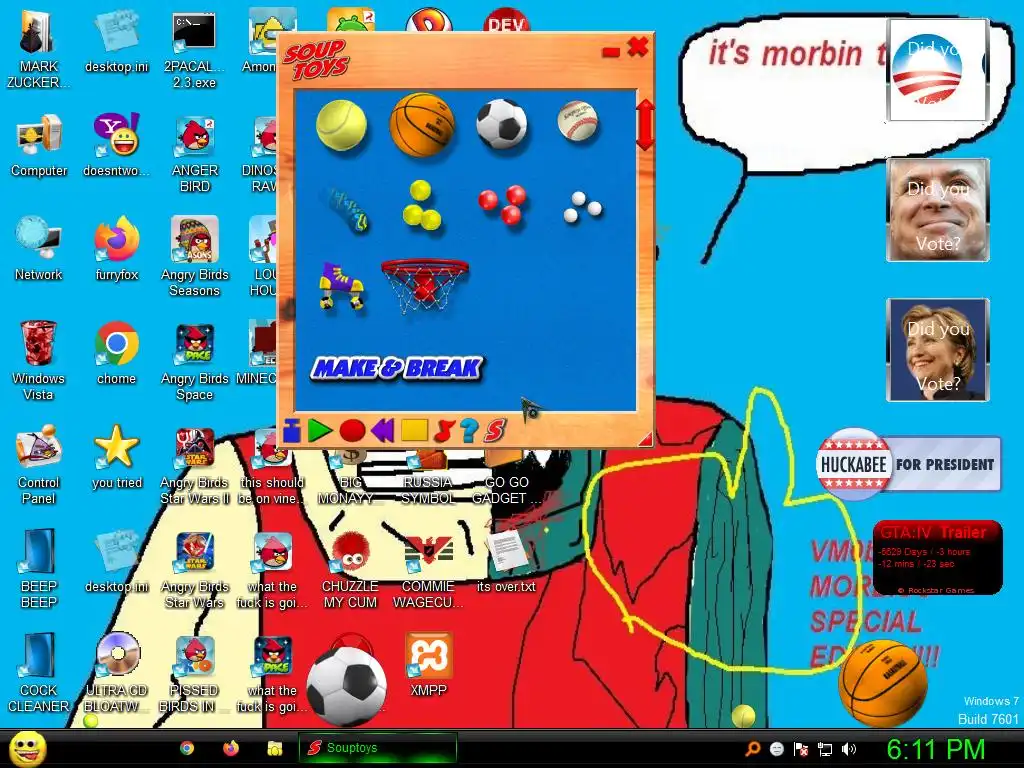Pick the basketball toy in Soup Toys
The height and width of the screenshot is (768, 1024).
pos(422,124)
